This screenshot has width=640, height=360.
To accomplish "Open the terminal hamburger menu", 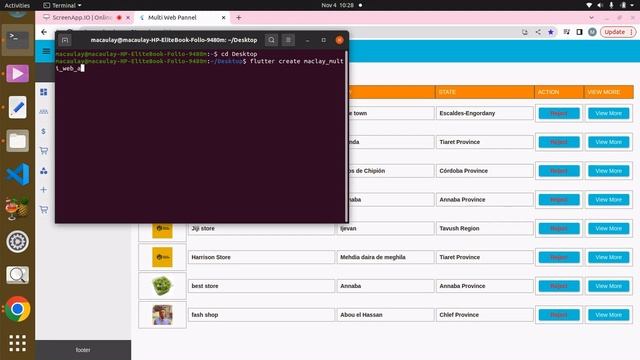I will point(288,40).
